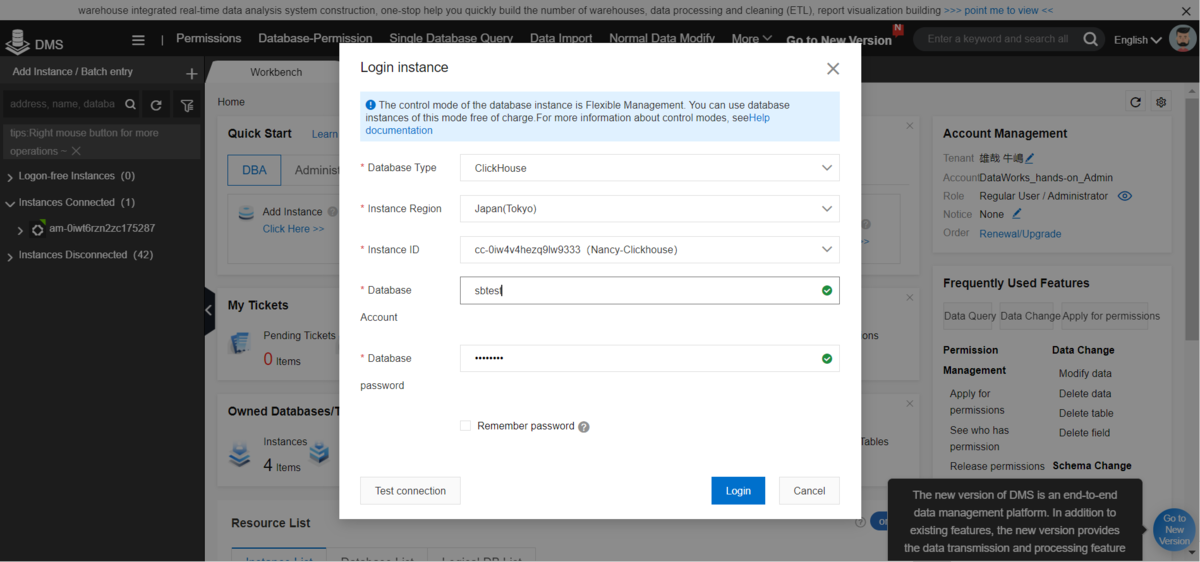Refresh the Home workbench page

[1135, 102]
